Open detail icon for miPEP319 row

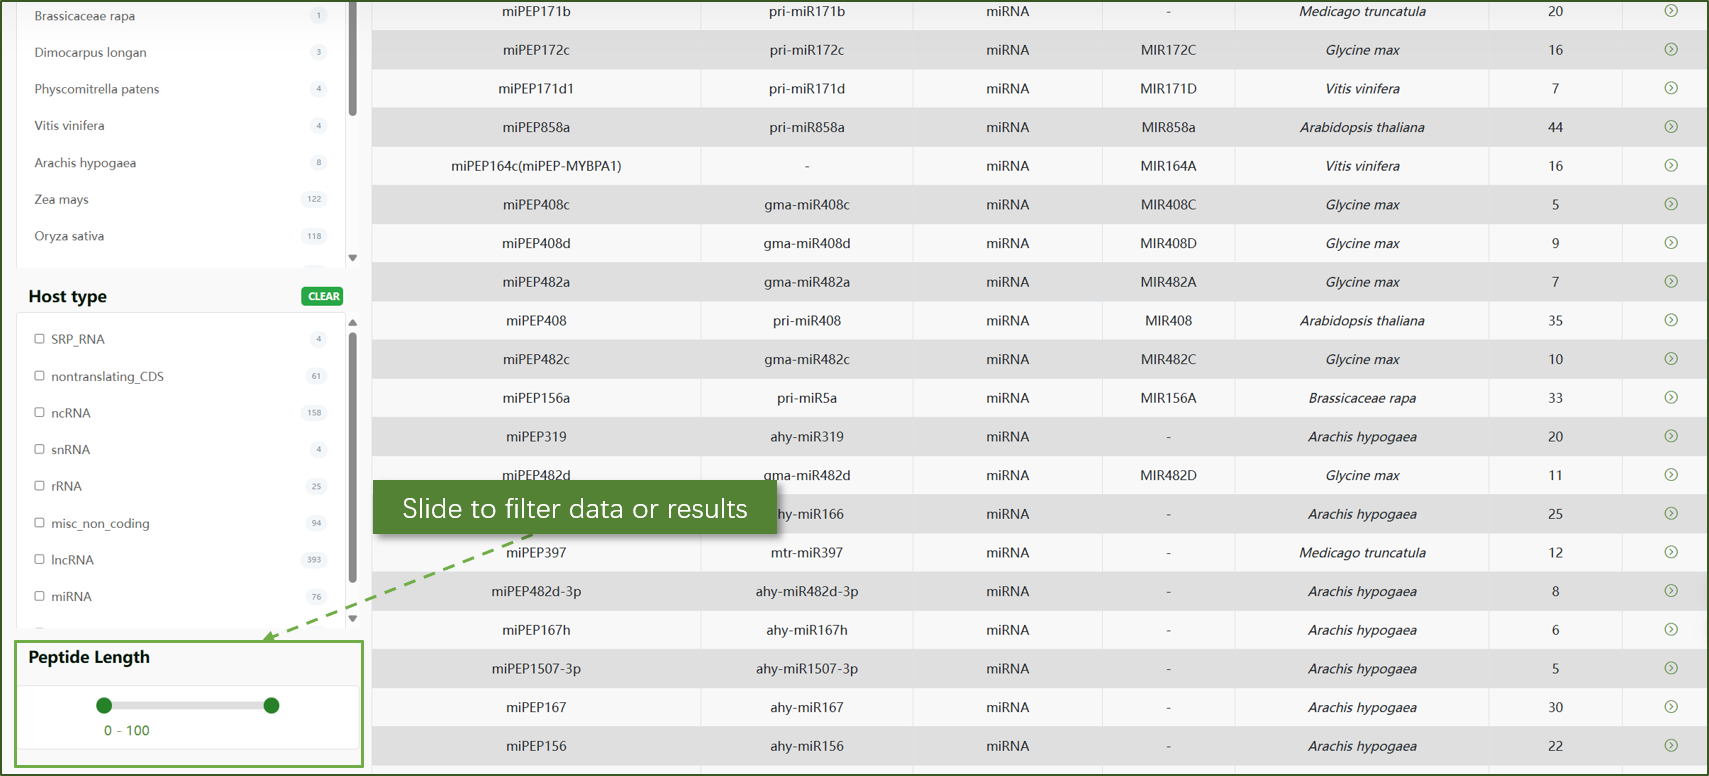tap(1670, 437)
